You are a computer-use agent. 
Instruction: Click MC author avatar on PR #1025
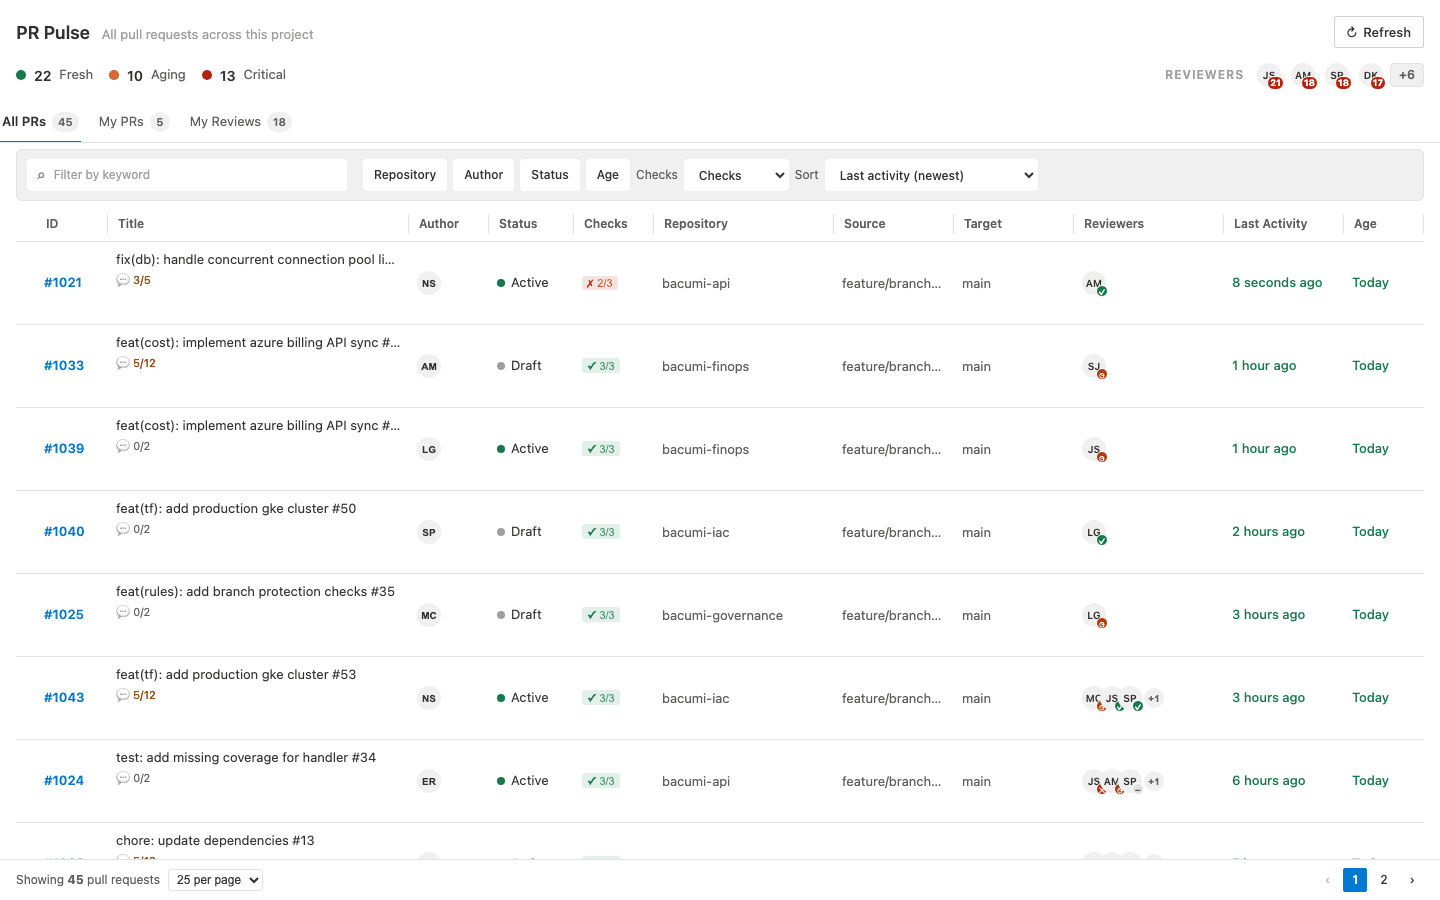click(429, 615)
